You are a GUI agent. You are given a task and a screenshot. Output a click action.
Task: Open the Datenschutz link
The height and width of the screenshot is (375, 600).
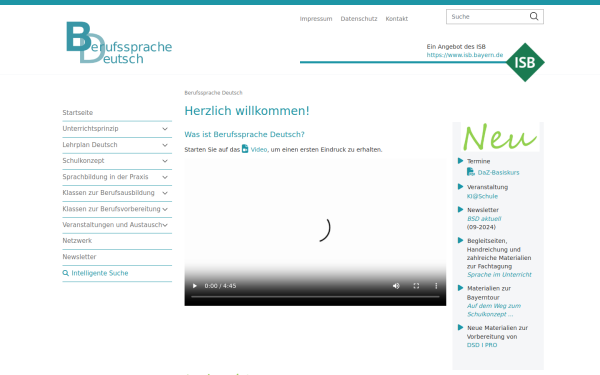click(359, 19)
